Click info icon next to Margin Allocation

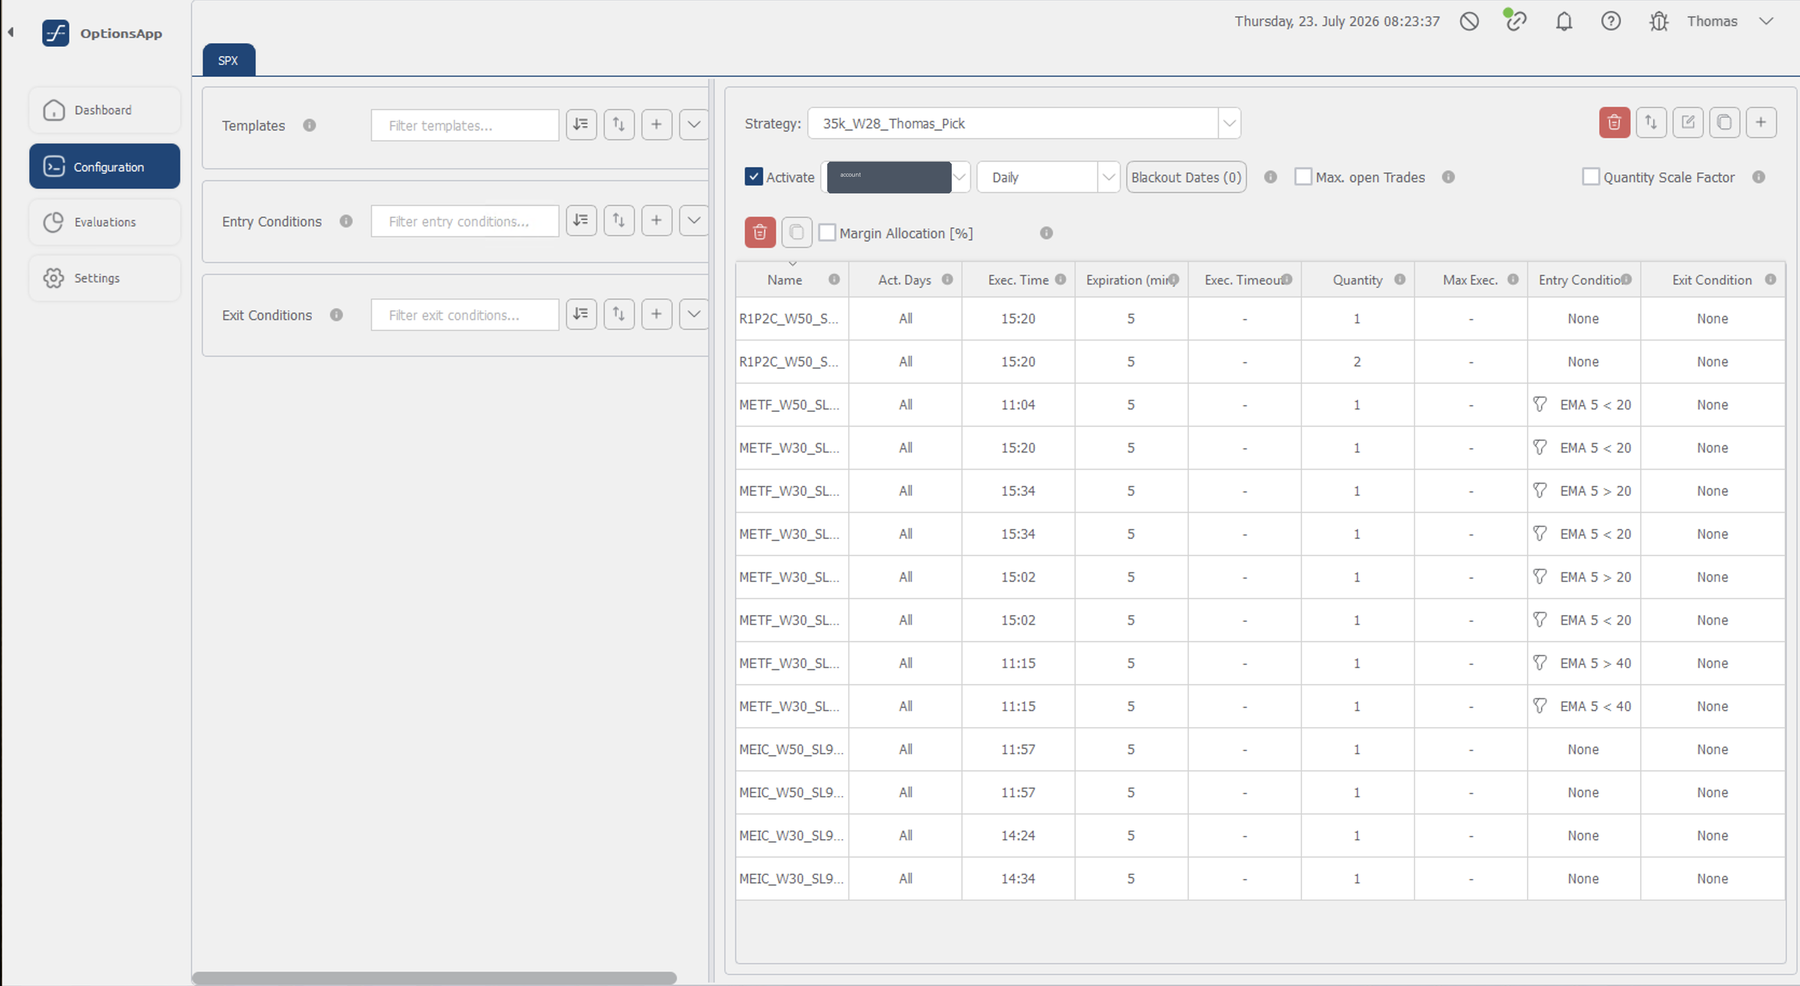pos(1046,233)
